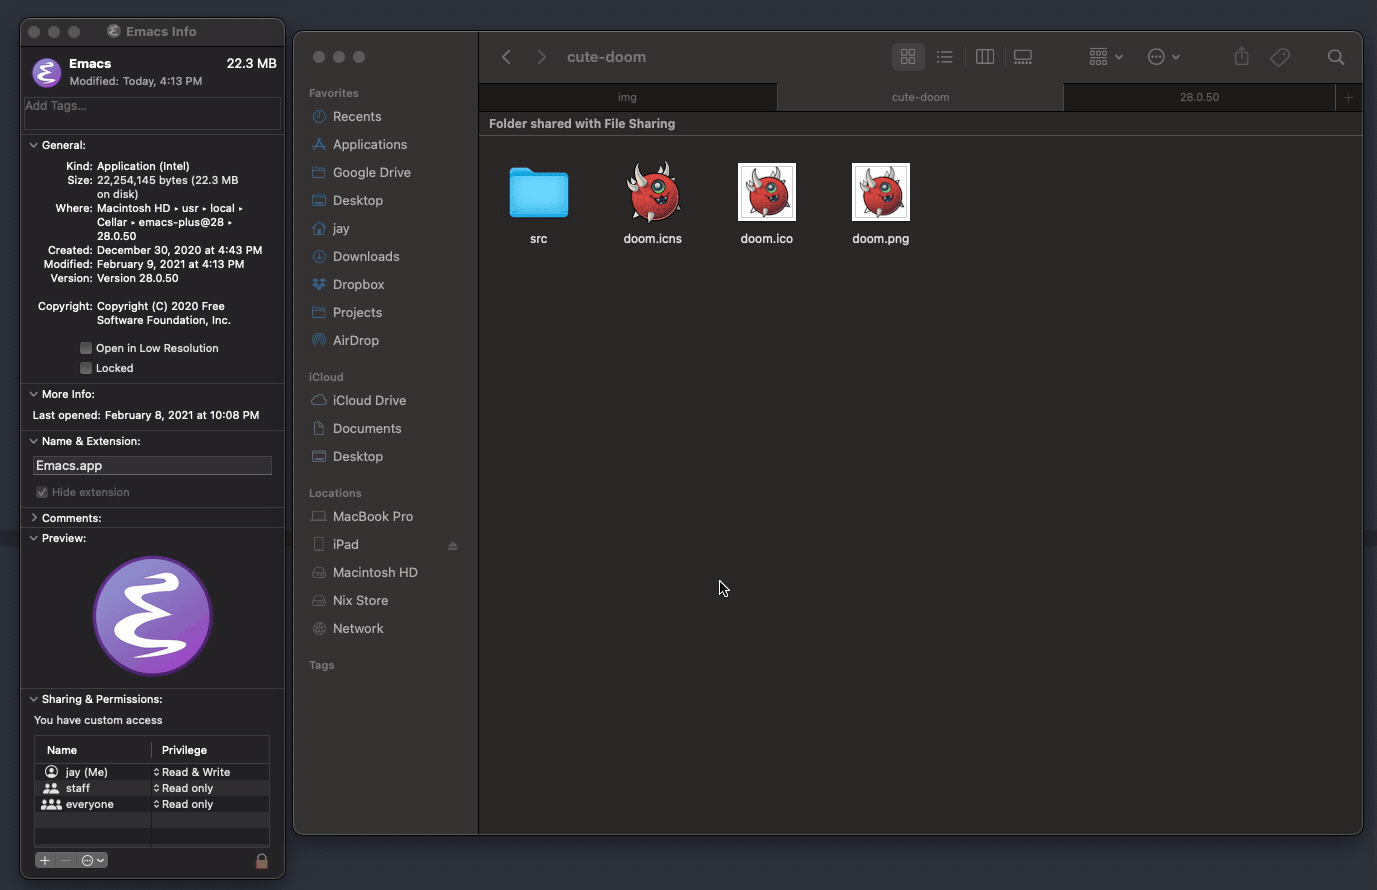Add a user with the plus button
Viewport: 1377px width, 890px height.
point(45,860)
